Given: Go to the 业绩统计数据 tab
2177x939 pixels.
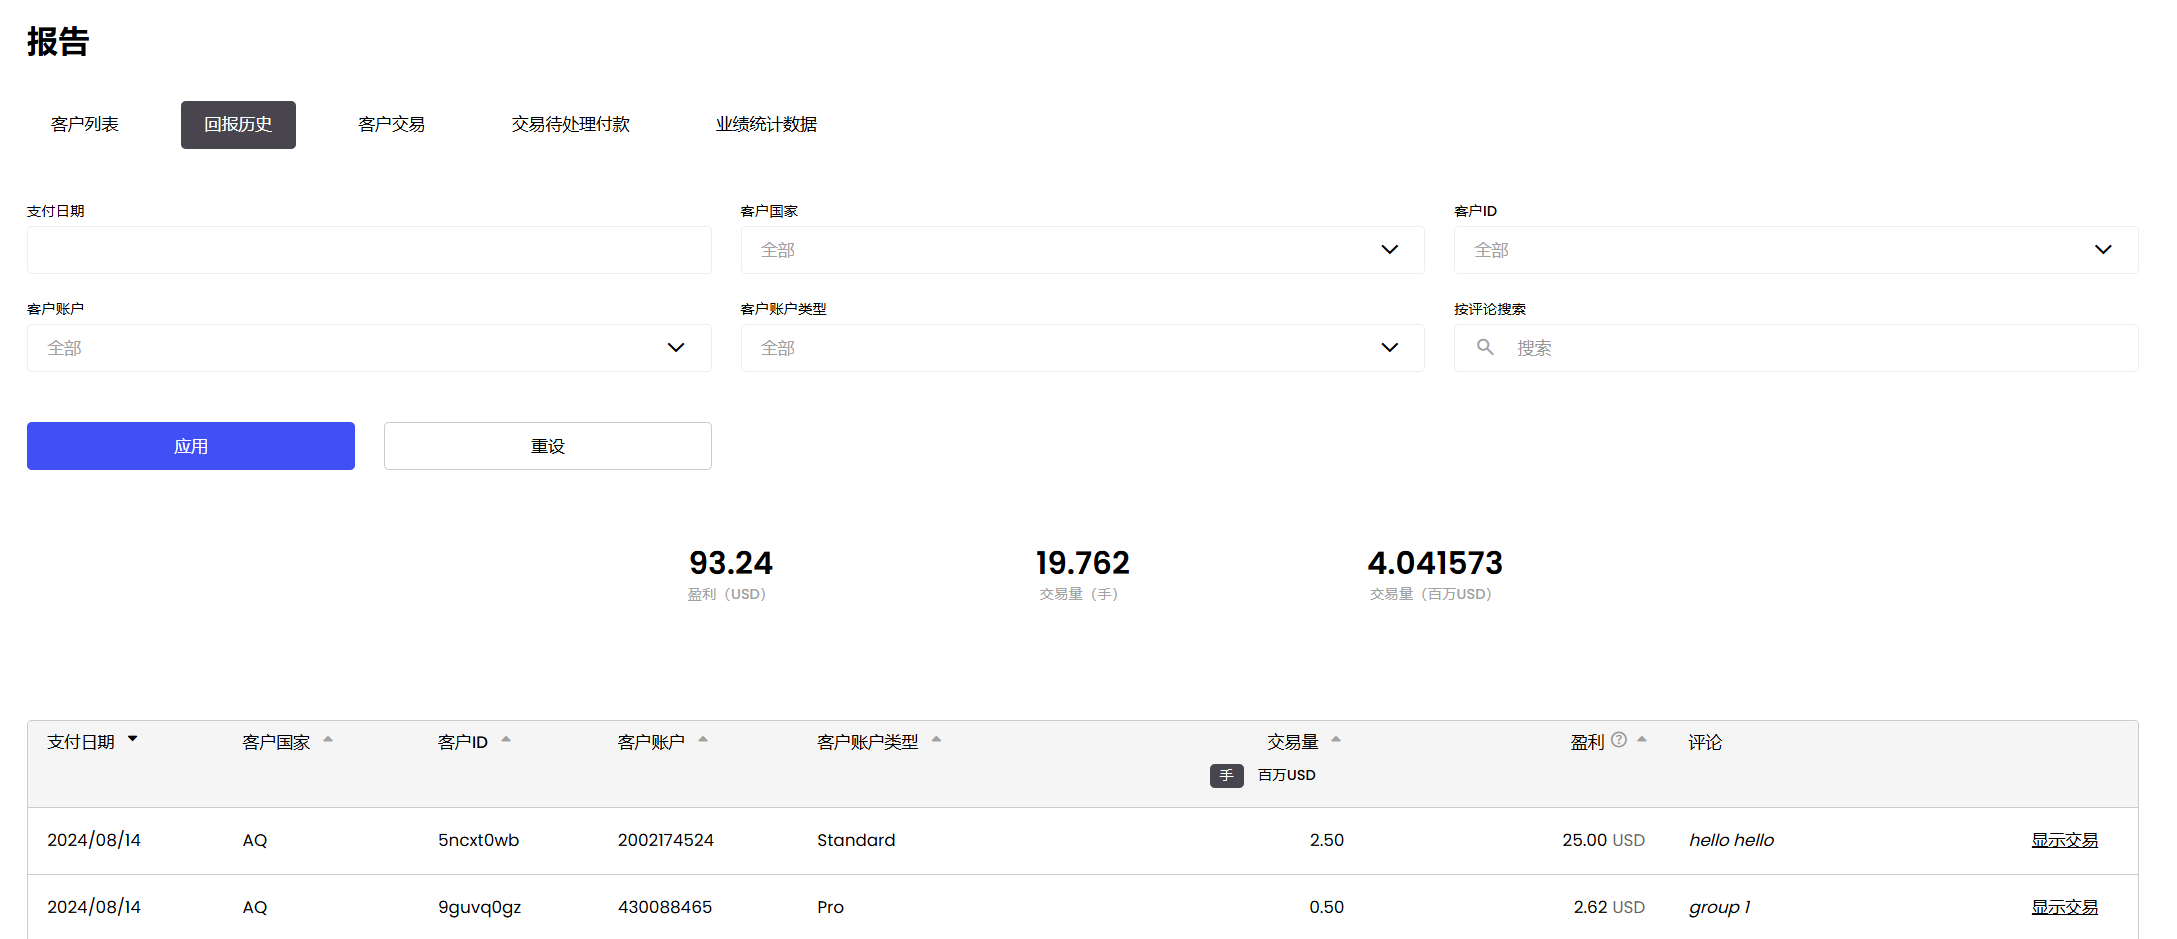Looking at the screenshot, I should pos(766,125).
